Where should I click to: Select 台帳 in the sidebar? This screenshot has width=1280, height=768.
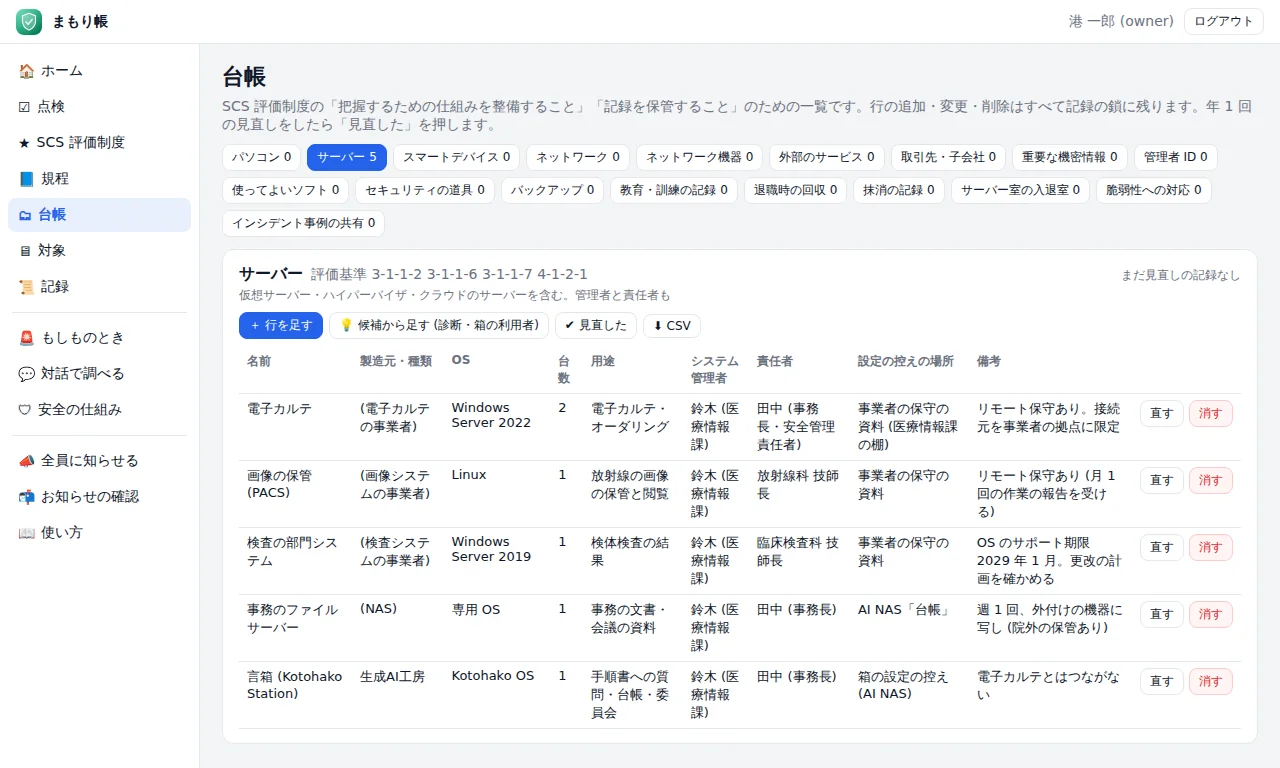coord(99,215)
